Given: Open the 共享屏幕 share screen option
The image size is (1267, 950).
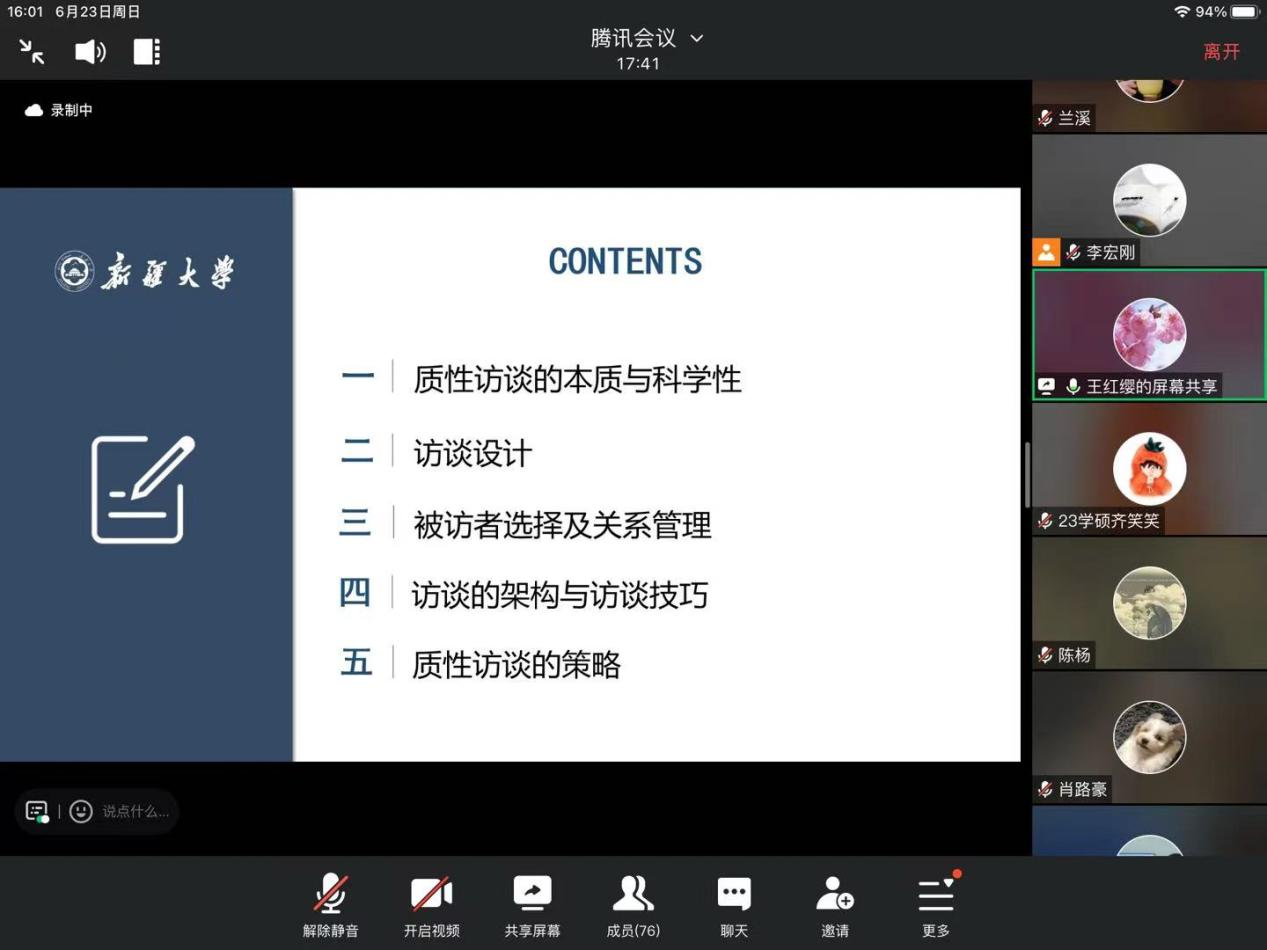Looking at the screenshot, I should point(532,907).
